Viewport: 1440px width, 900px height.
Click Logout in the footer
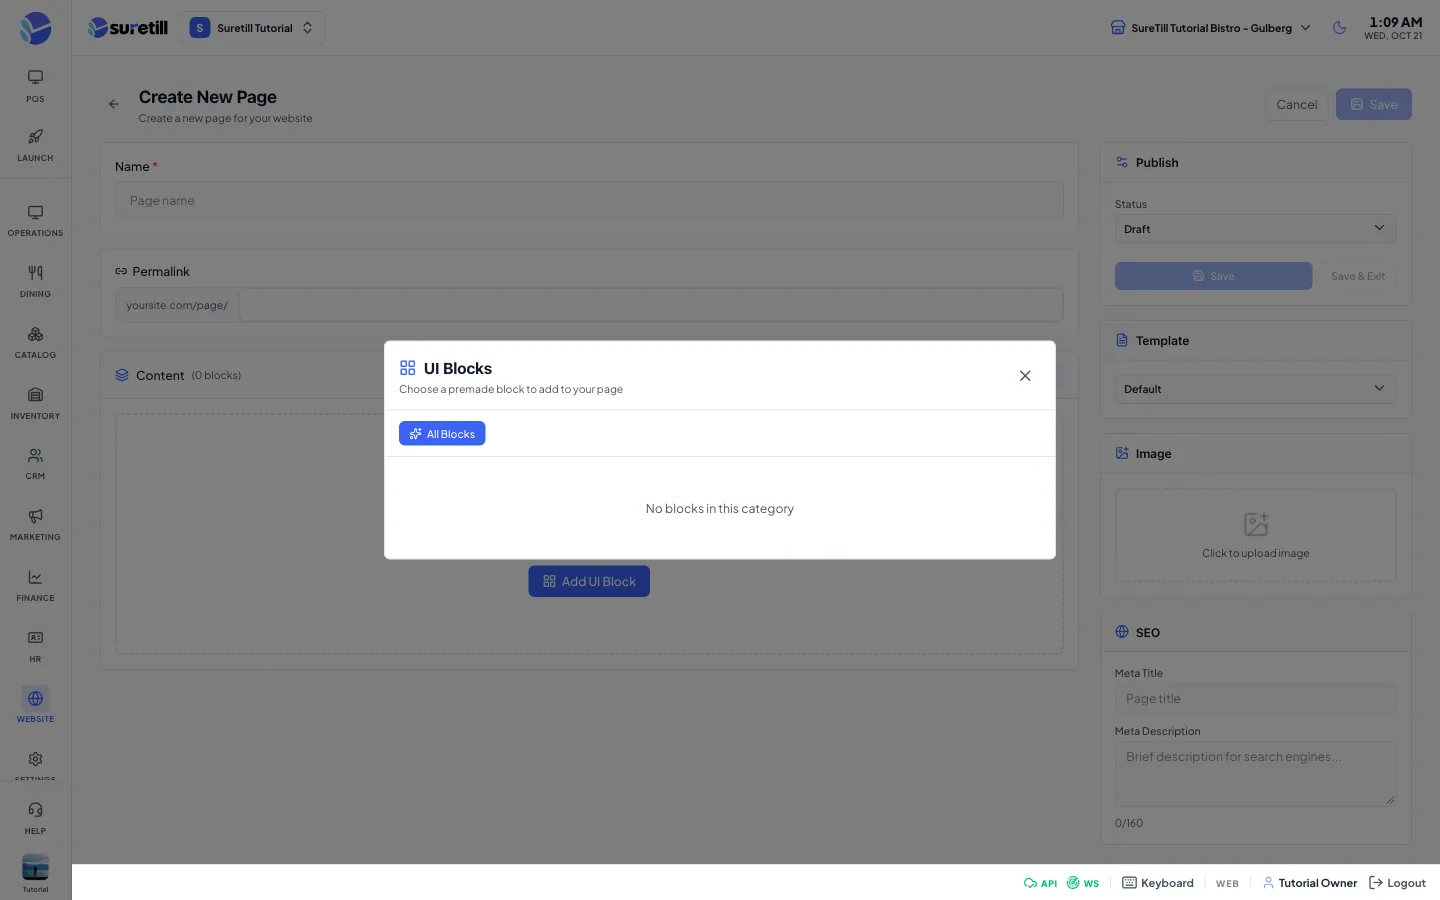1397,883
